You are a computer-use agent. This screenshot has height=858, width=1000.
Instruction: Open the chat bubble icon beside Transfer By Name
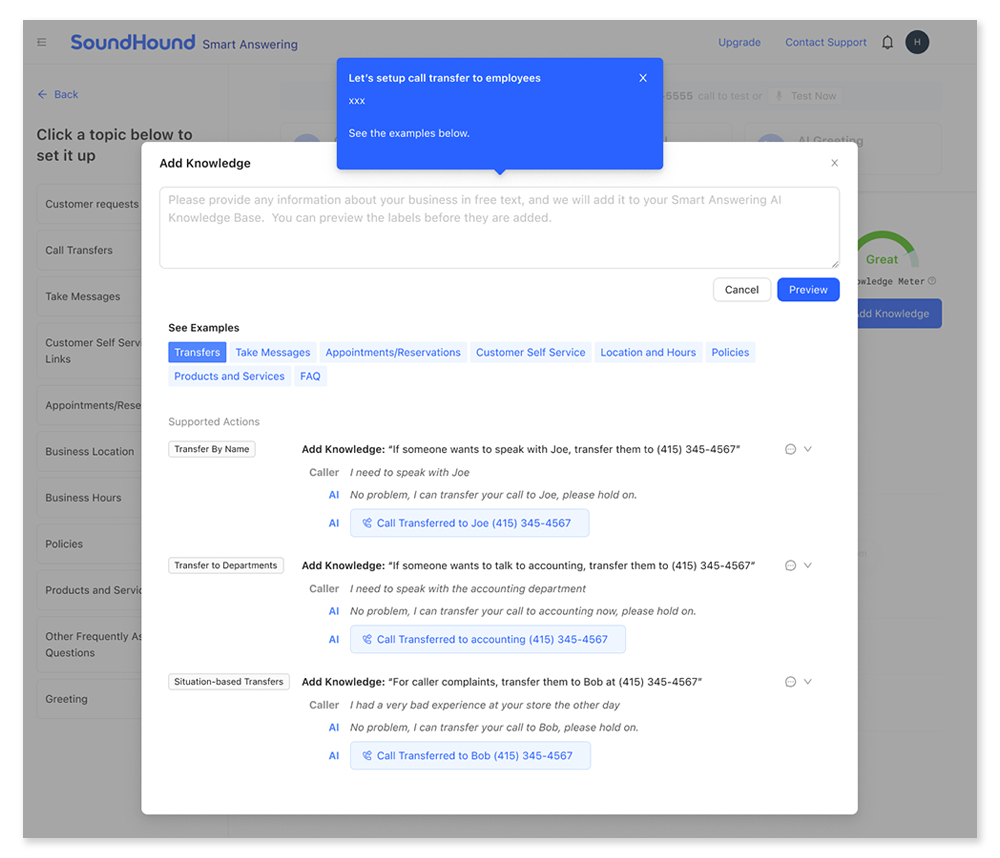(790, 448)
